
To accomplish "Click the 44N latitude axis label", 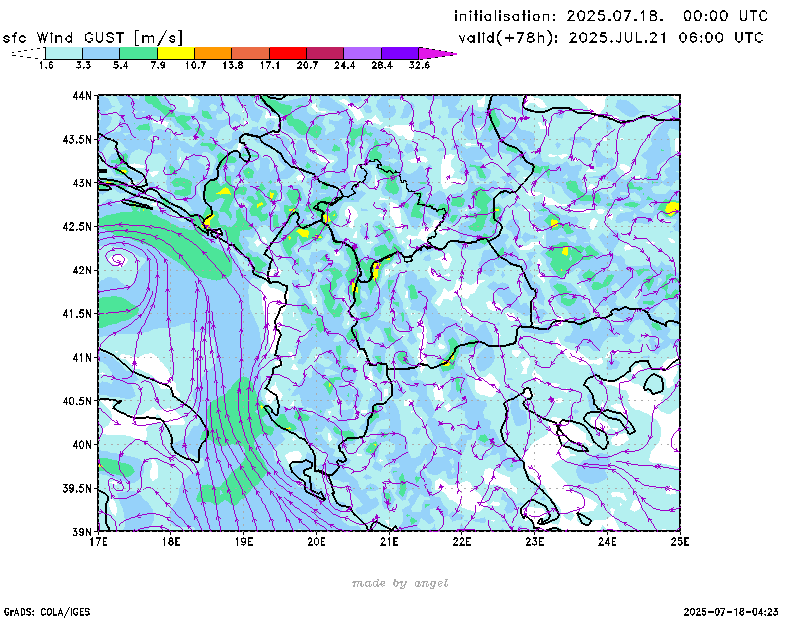I will click(x=81, y=96).
